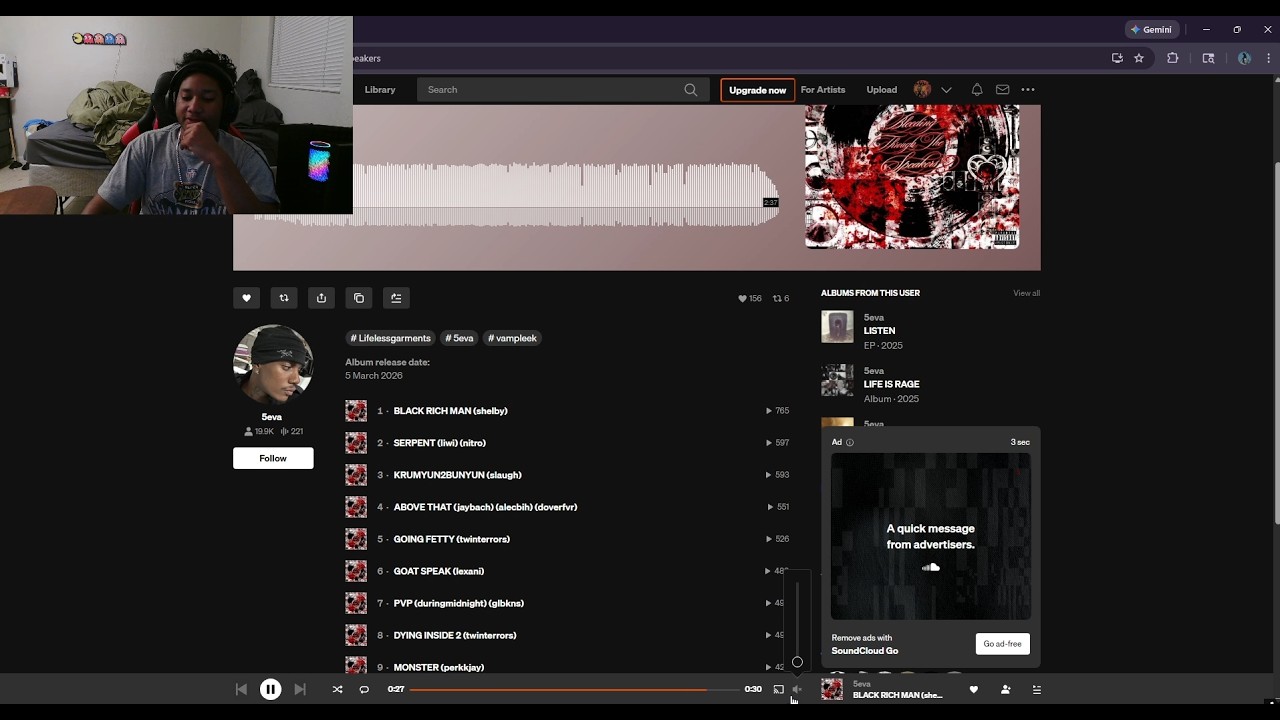This screenshot has height=720, width=1280.
Task: Click the install/cast icon in address bar
Action: tap(1117, 58)
